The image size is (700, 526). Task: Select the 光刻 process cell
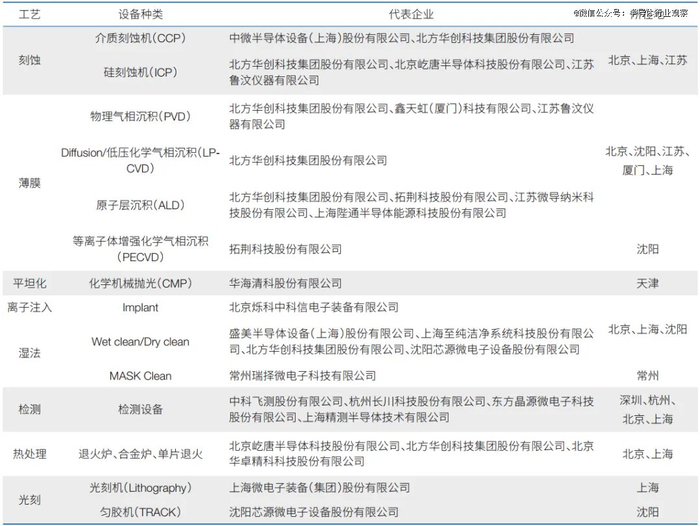[29, 500]
